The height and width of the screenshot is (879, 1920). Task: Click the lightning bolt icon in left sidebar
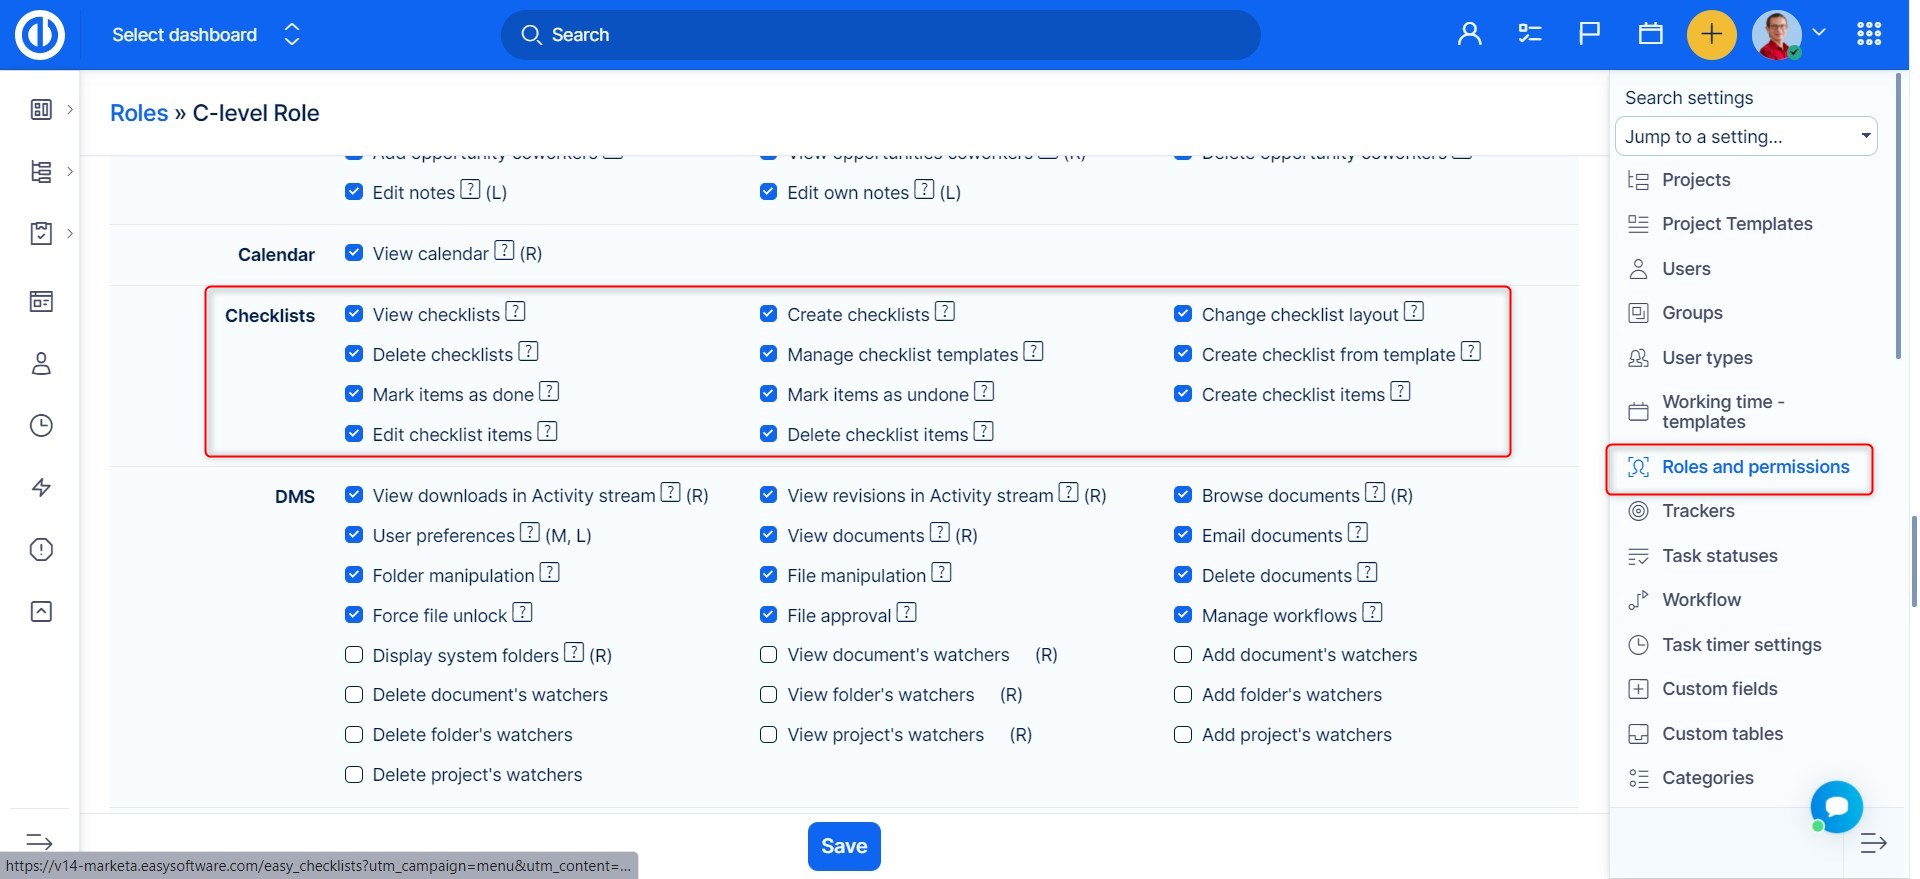(x=41, y=488)
